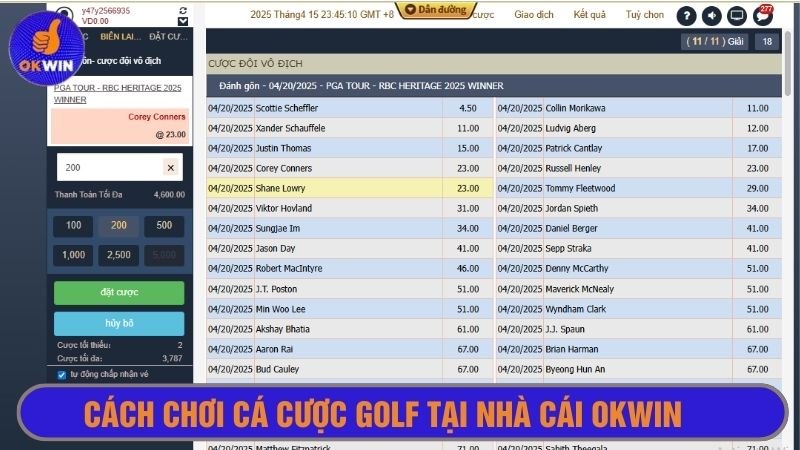Expand the account dropdown arrow
Image resolution: width=800 pixels, height=450 pixels.
[x=182, y=21]
